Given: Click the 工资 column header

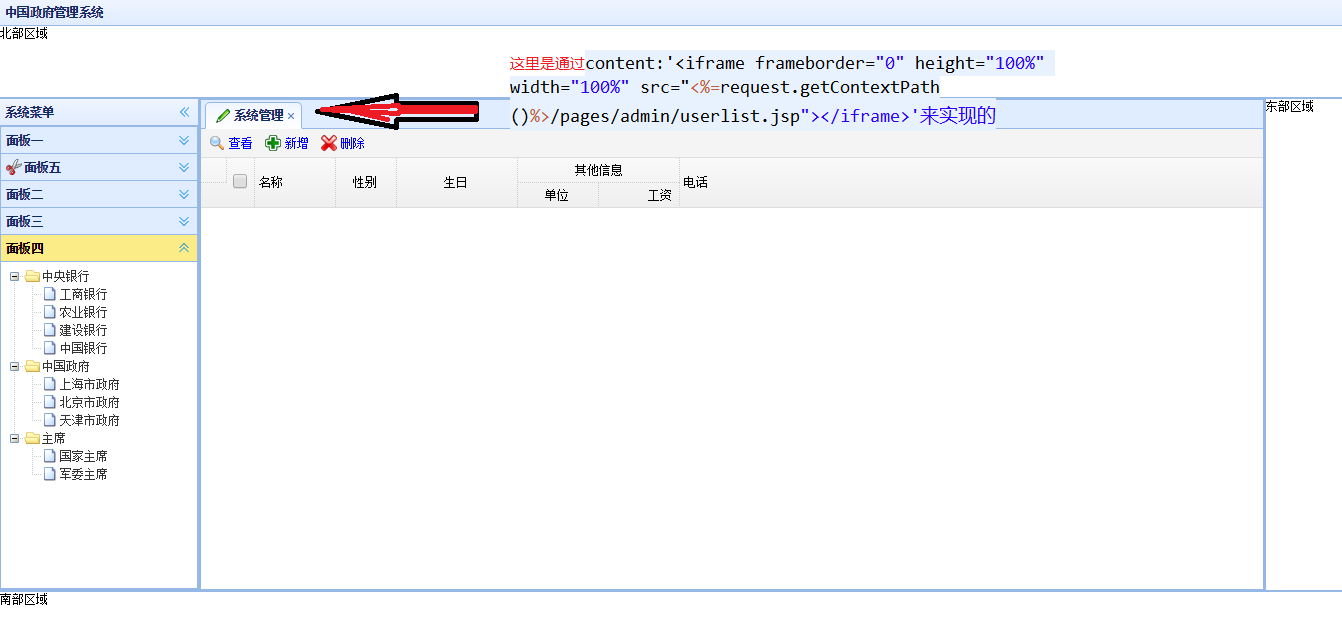Looking at the screenshot, I should pos(639,195).
